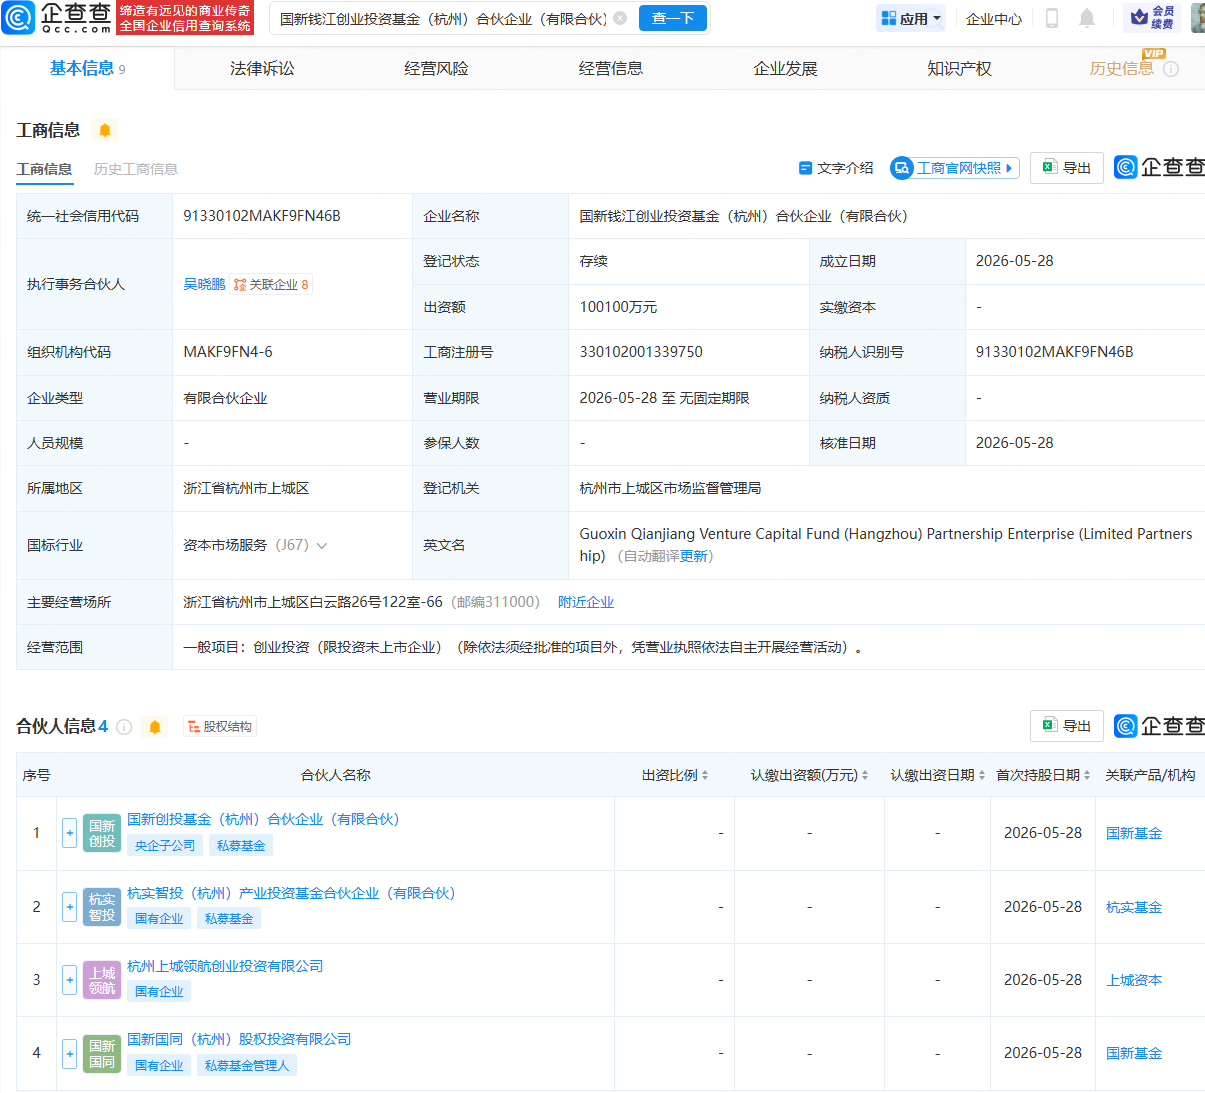Image resolution: width=1205 pixels, height=1093 pixels.
Task: Switch to 企业发展 tab
Action: [x=785, y=68]
